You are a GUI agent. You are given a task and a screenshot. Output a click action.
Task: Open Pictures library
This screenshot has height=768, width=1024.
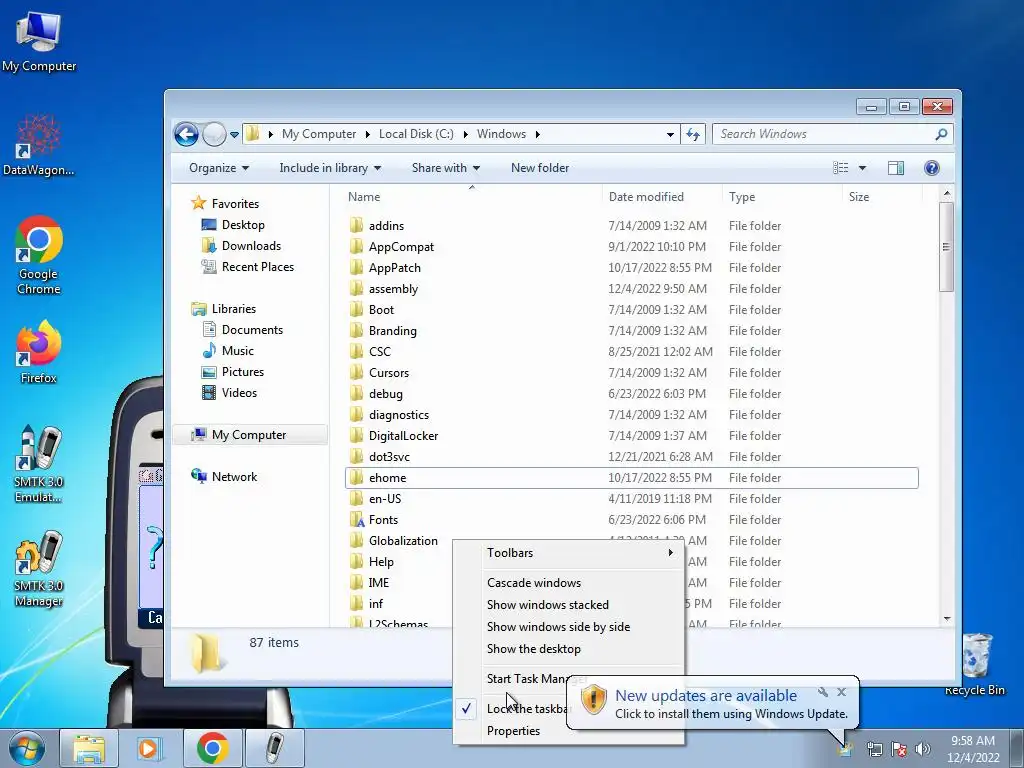tap(242, 372)
